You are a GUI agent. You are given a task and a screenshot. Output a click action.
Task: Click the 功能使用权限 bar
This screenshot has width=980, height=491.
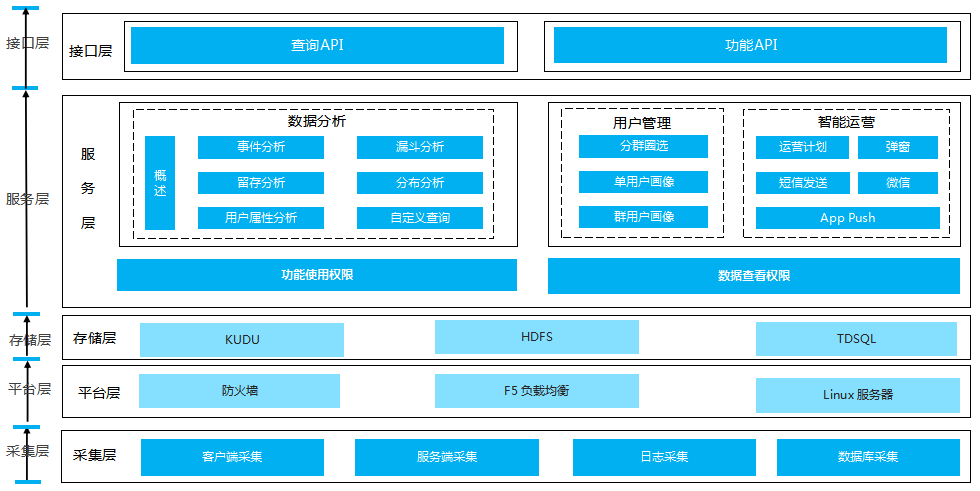click(316, 275)
